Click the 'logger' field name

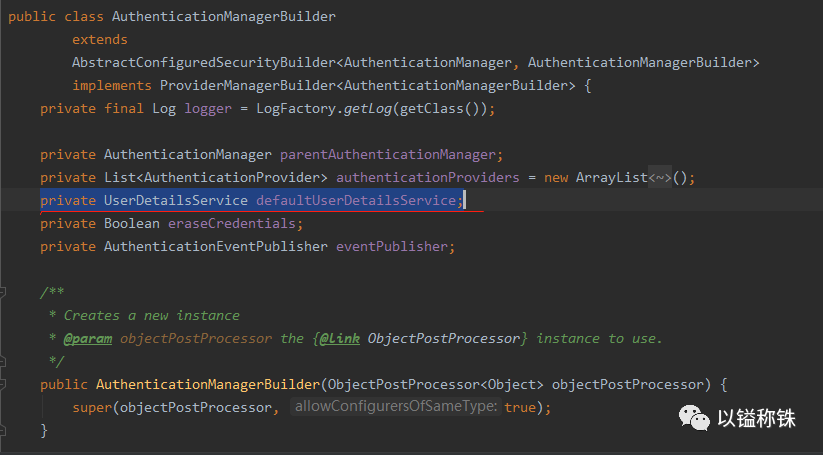208,109
